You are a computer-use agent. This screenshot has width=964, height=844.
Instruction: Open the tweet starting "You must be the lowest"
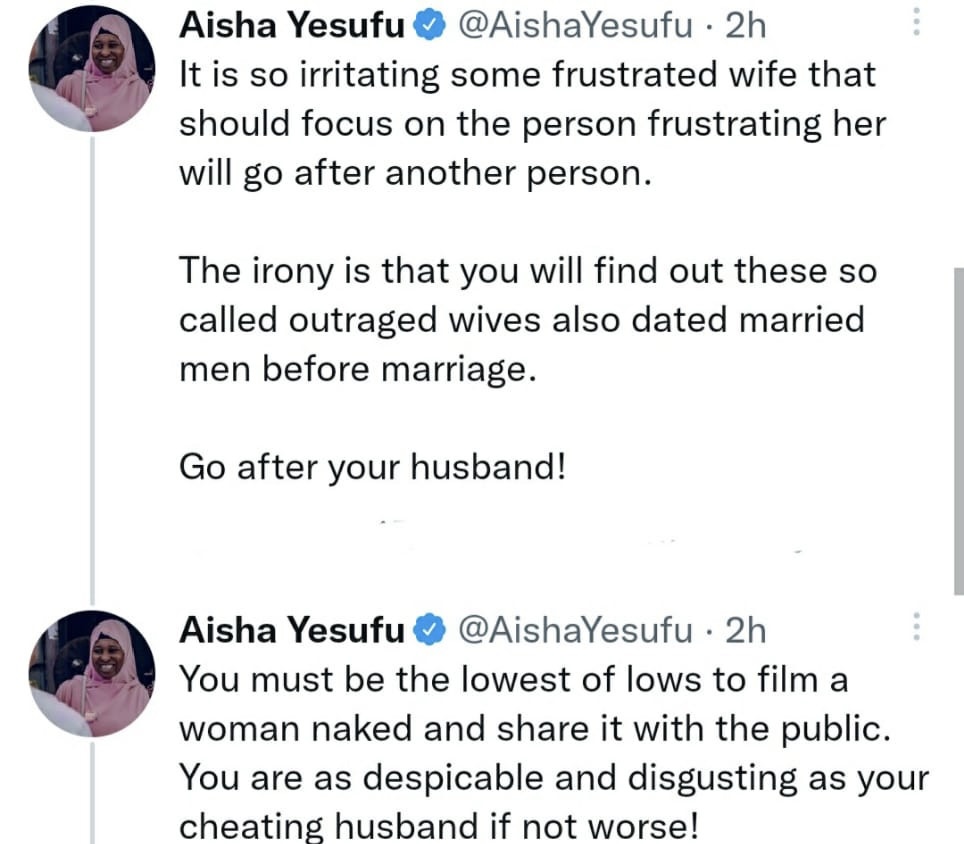512,681
